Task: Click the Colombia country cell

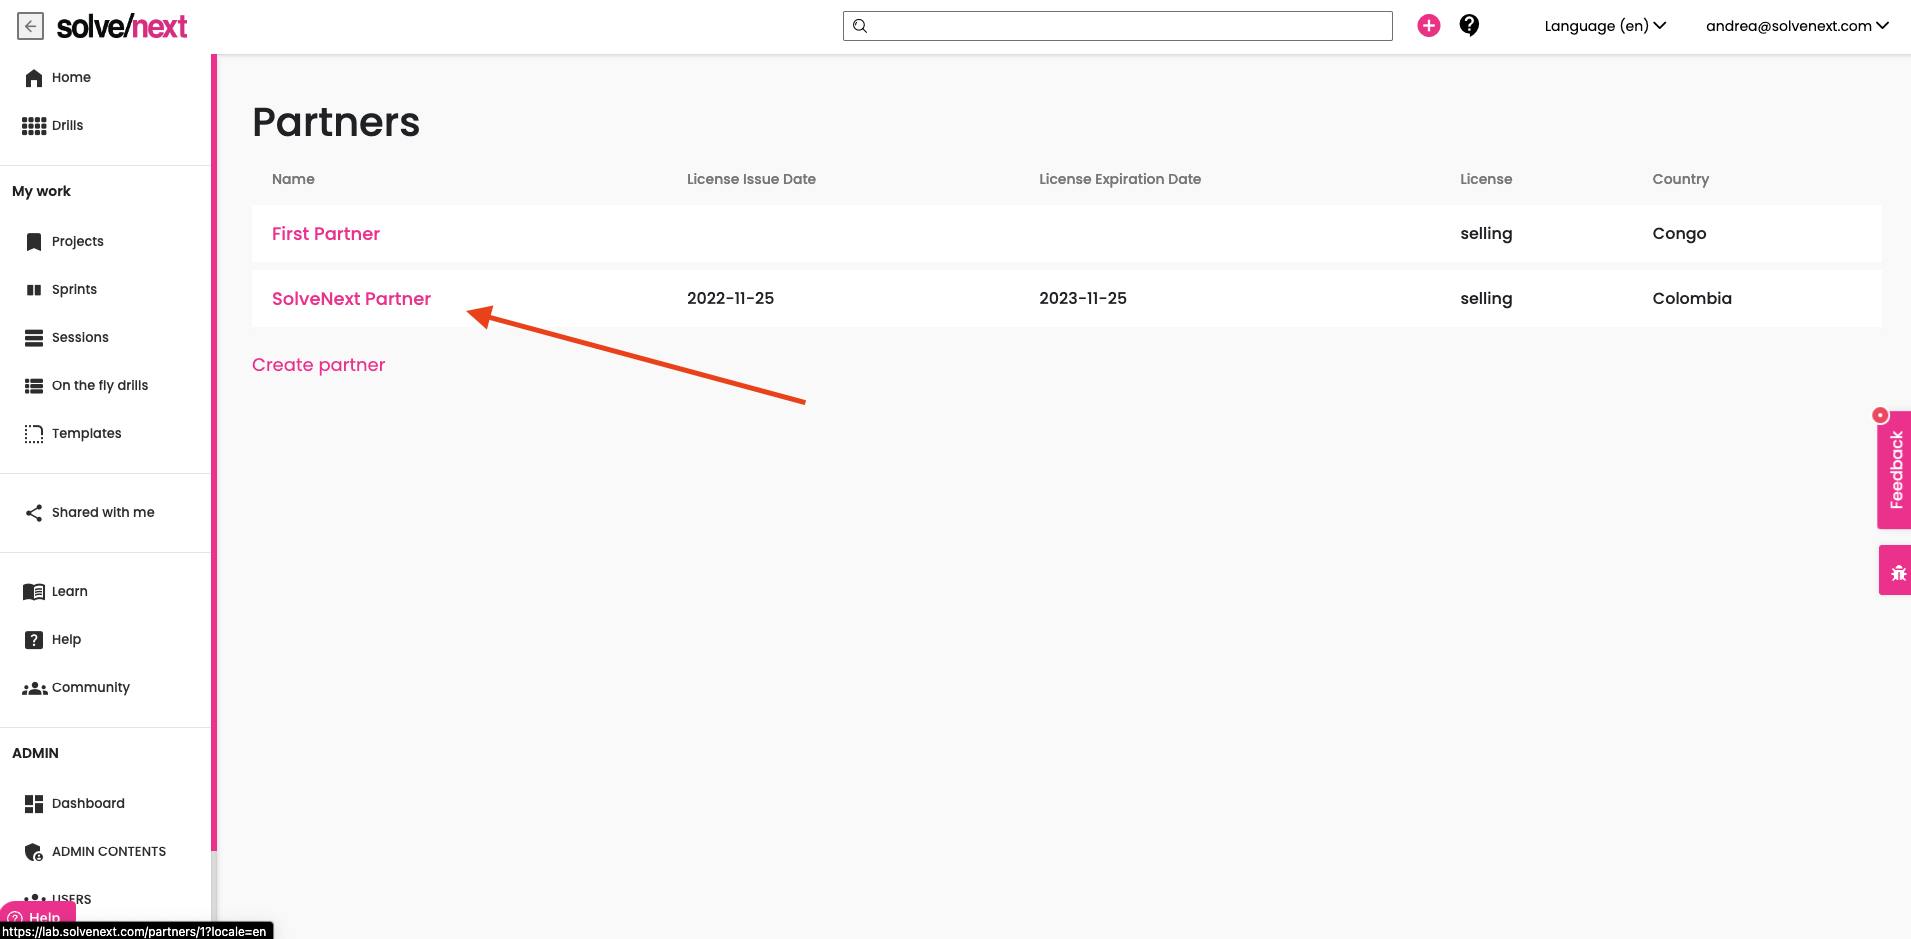Action: pos(1692,298)
